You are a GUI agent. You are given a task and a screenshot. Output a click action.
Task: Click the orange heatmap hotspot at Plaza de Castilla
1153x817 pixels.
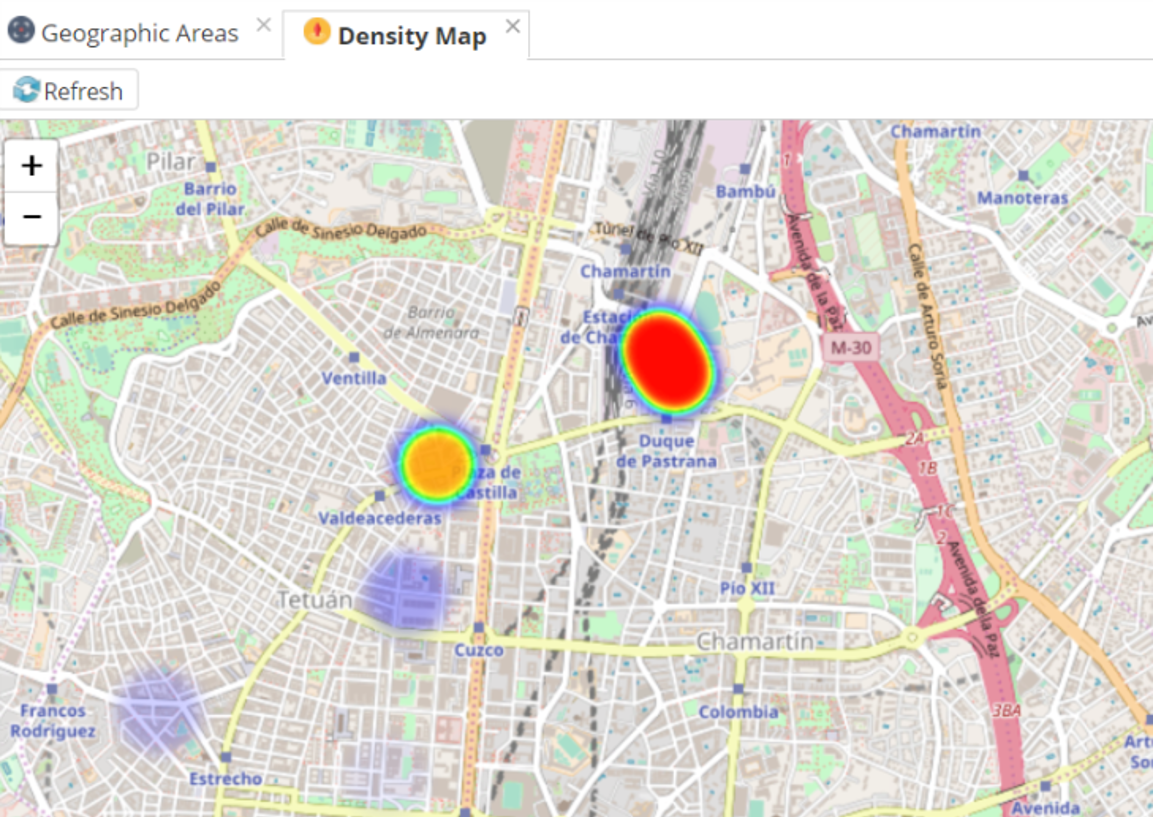437,463
